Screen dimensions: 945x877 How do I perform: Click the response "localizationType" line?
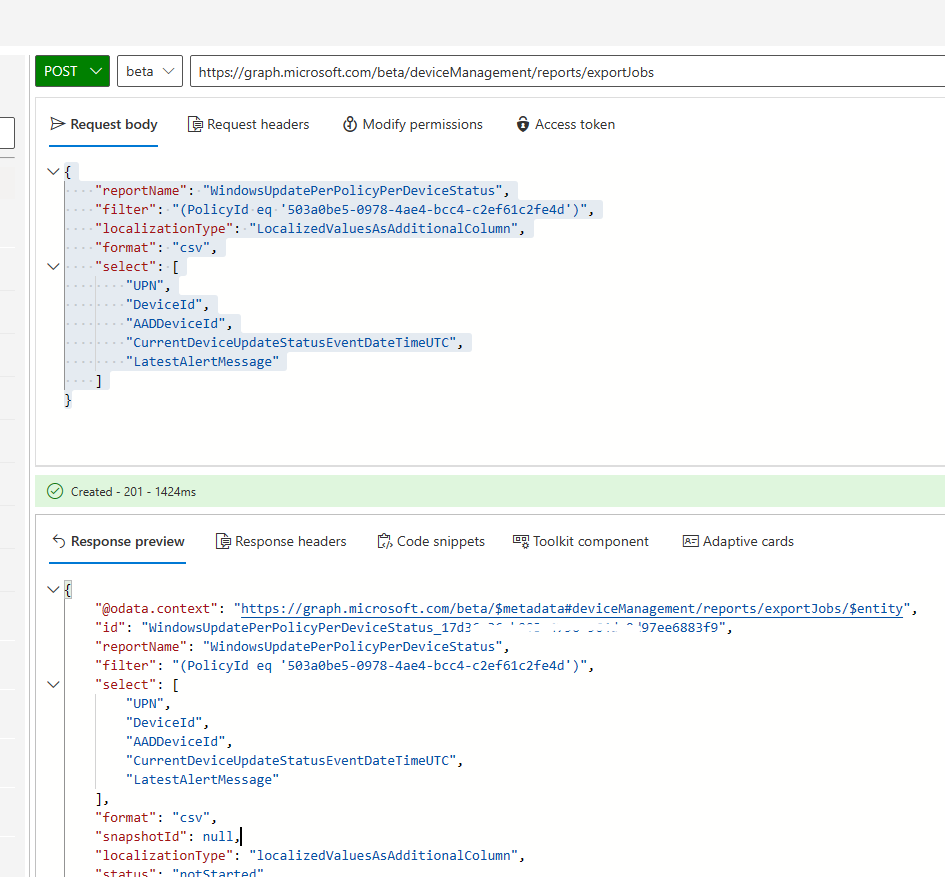click(310, 856)
